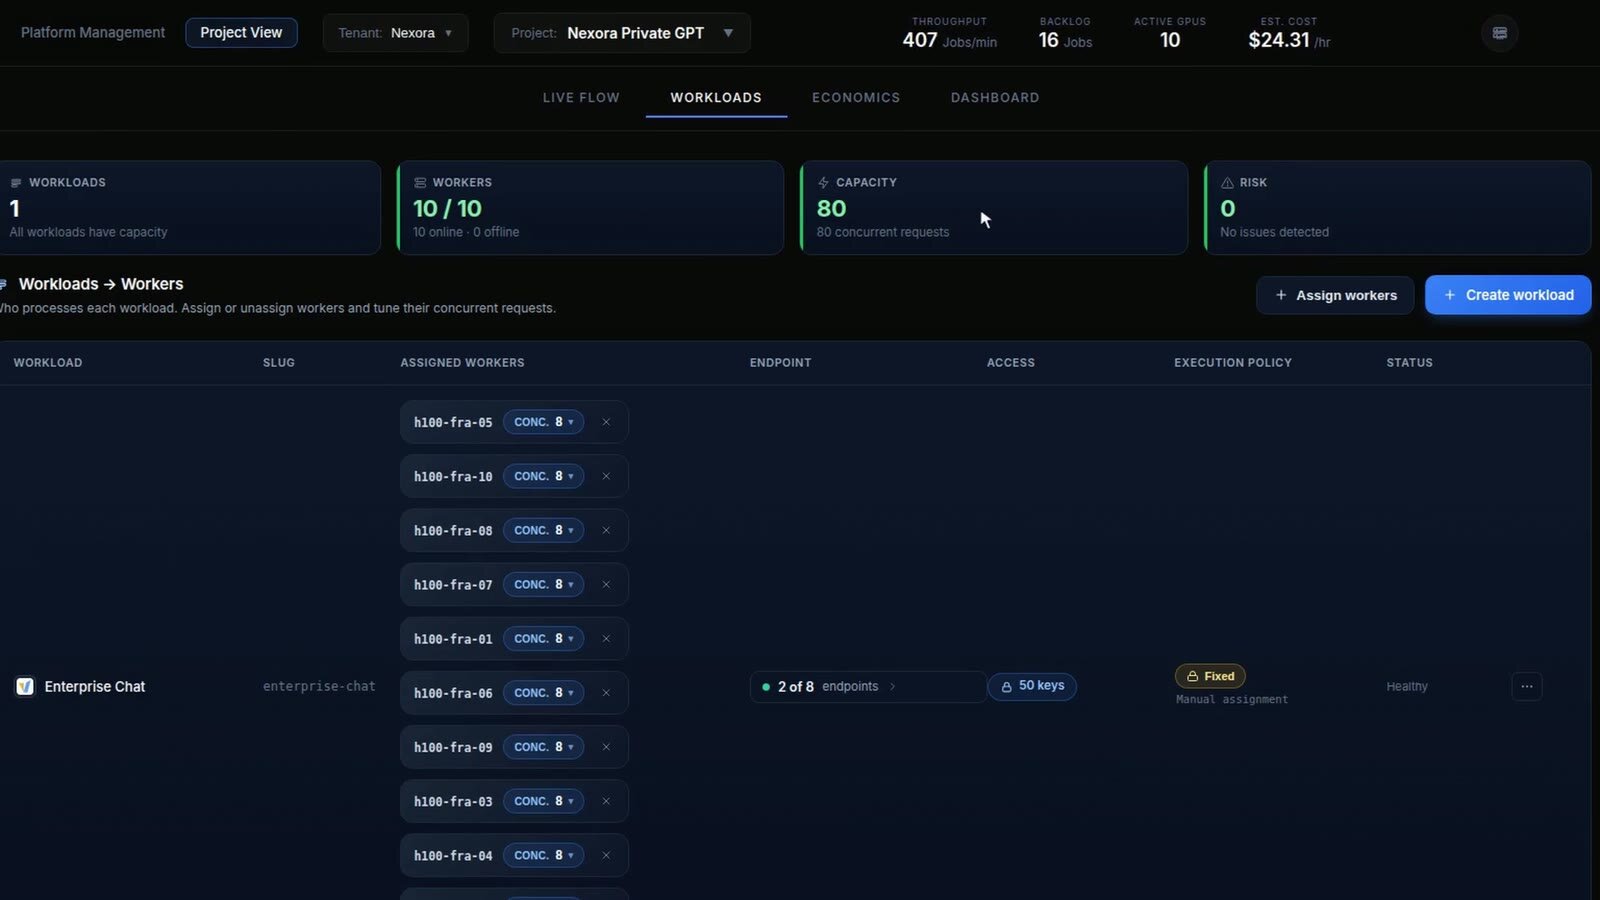Open CONC. dropdown for h100-fra-06

[x=543, y=692]
